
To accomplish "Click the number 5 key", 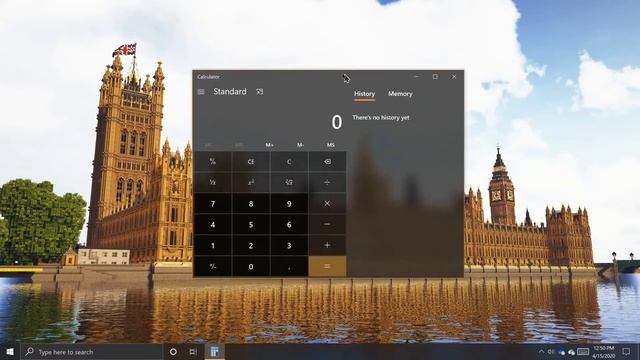I will pos(251,224).
